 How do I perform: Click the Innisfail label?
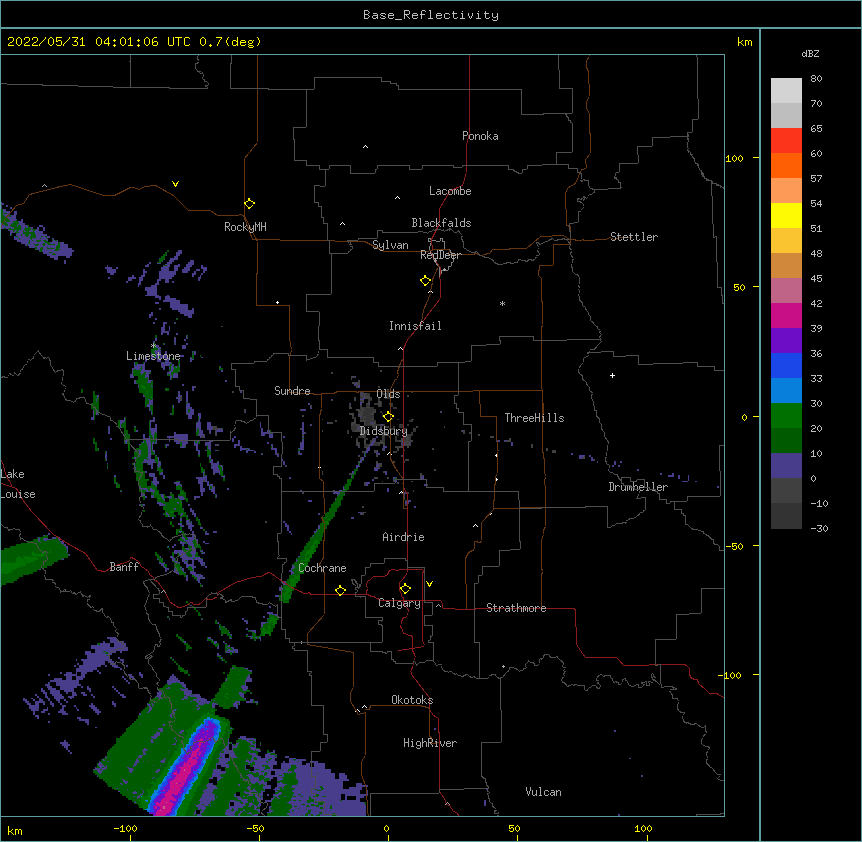(x=415, y=326)
